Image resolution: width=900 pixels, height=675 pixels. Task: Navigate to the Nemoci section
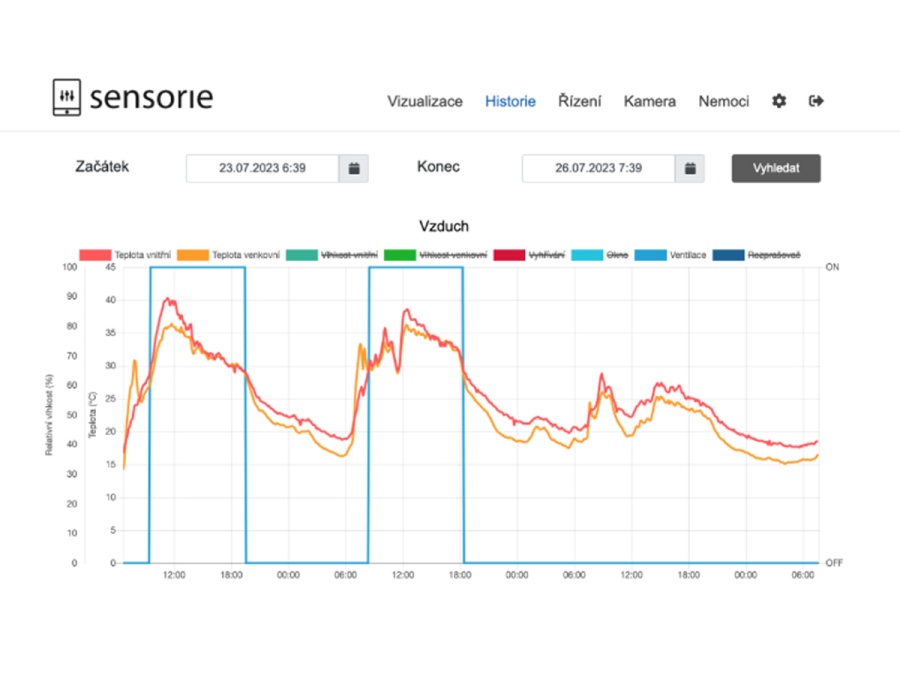(723, 101)
